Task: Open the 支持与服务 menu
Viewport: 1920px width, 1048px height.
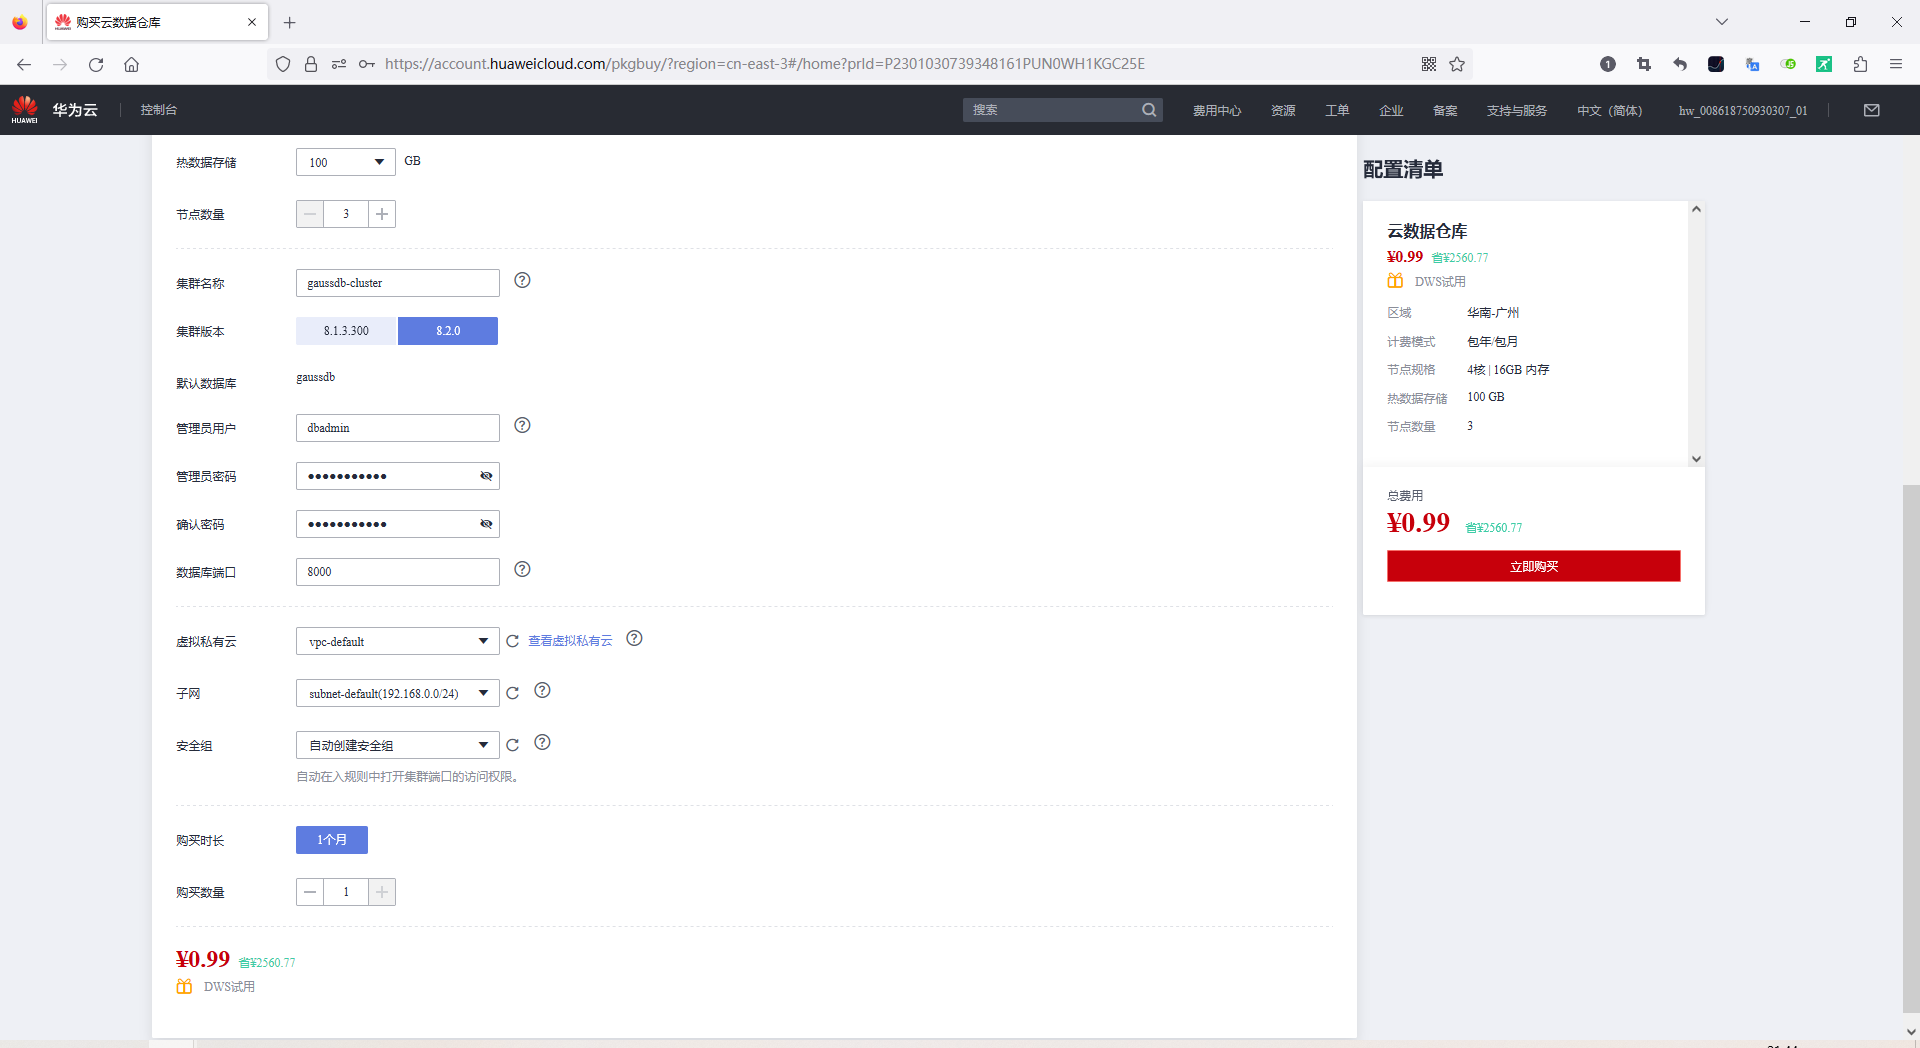Action: (x=1517, y=110)
